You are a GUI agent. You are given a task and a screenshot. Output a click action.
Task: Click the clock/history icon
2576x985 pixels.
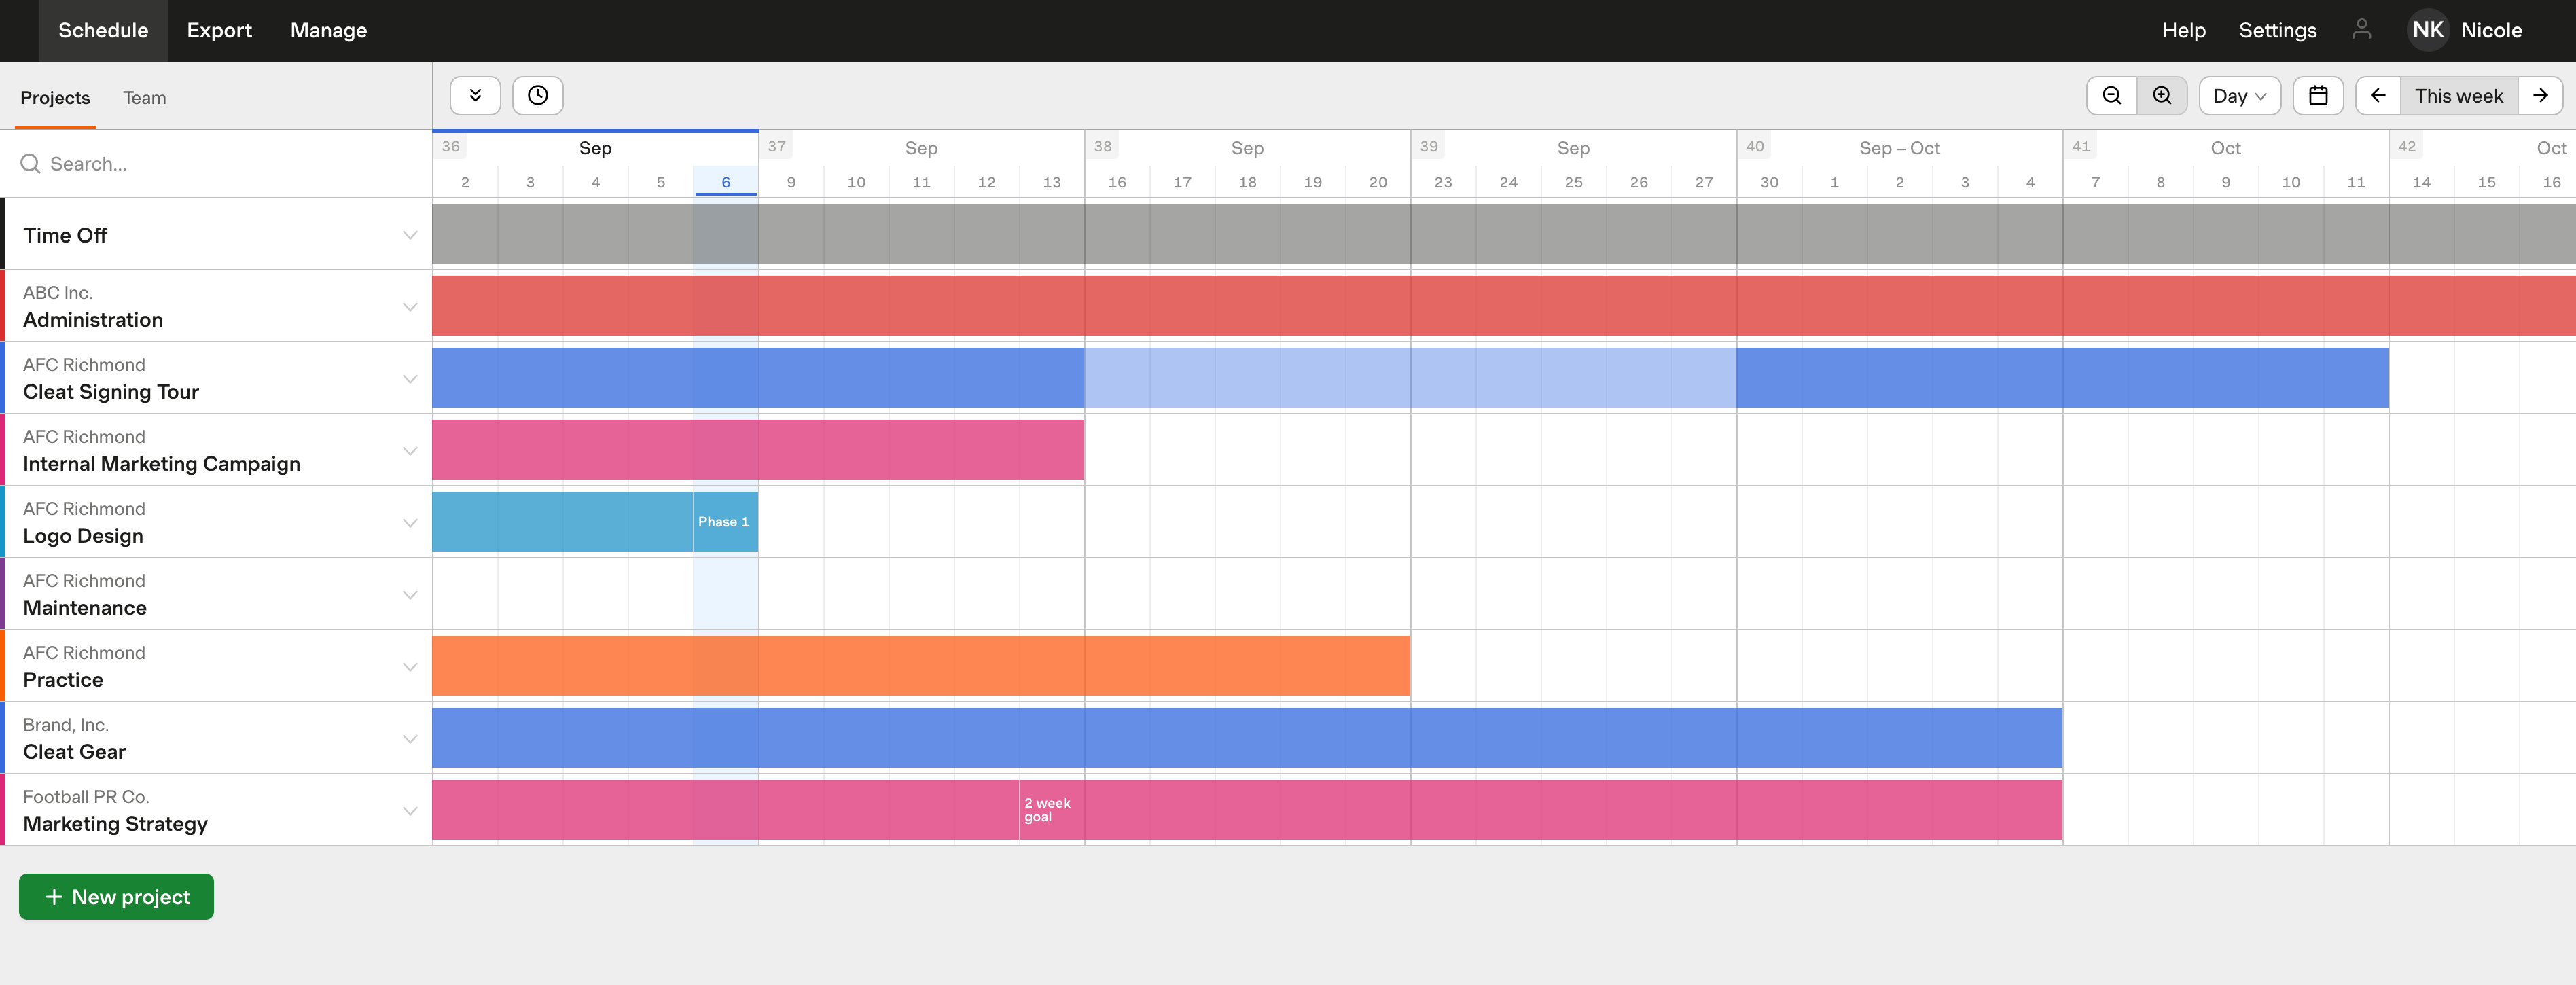pyautogui.click(x=537, y=95)
